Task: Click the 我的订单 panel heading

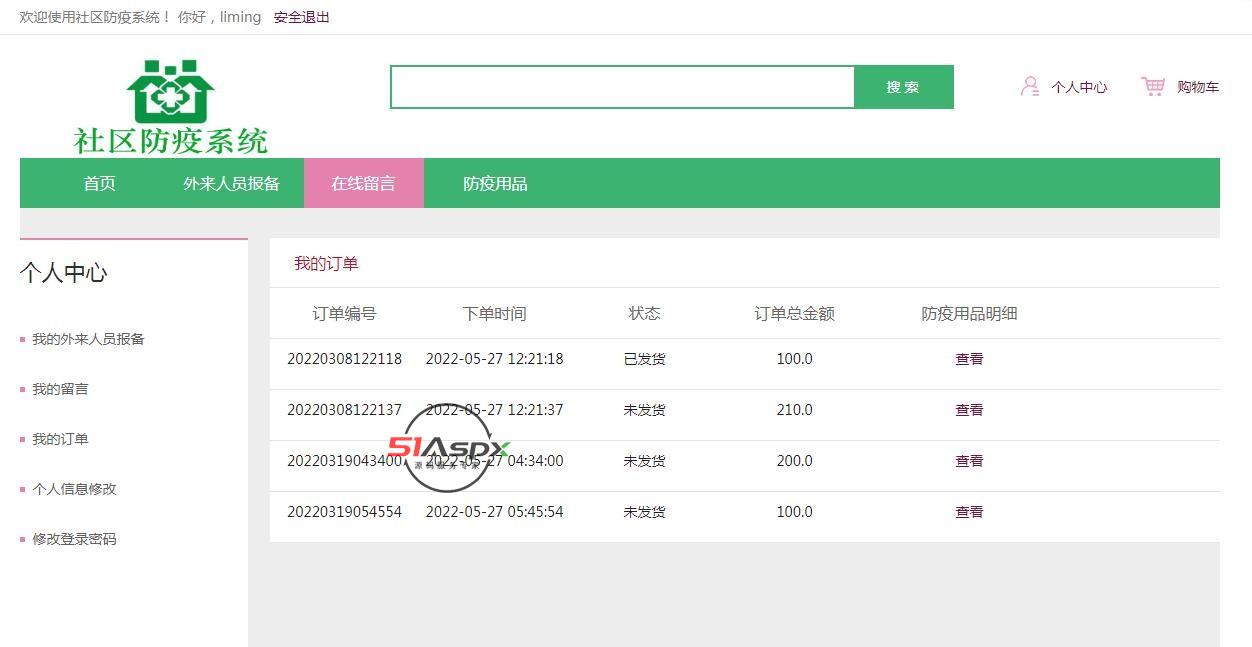Action: click(326, 264)
